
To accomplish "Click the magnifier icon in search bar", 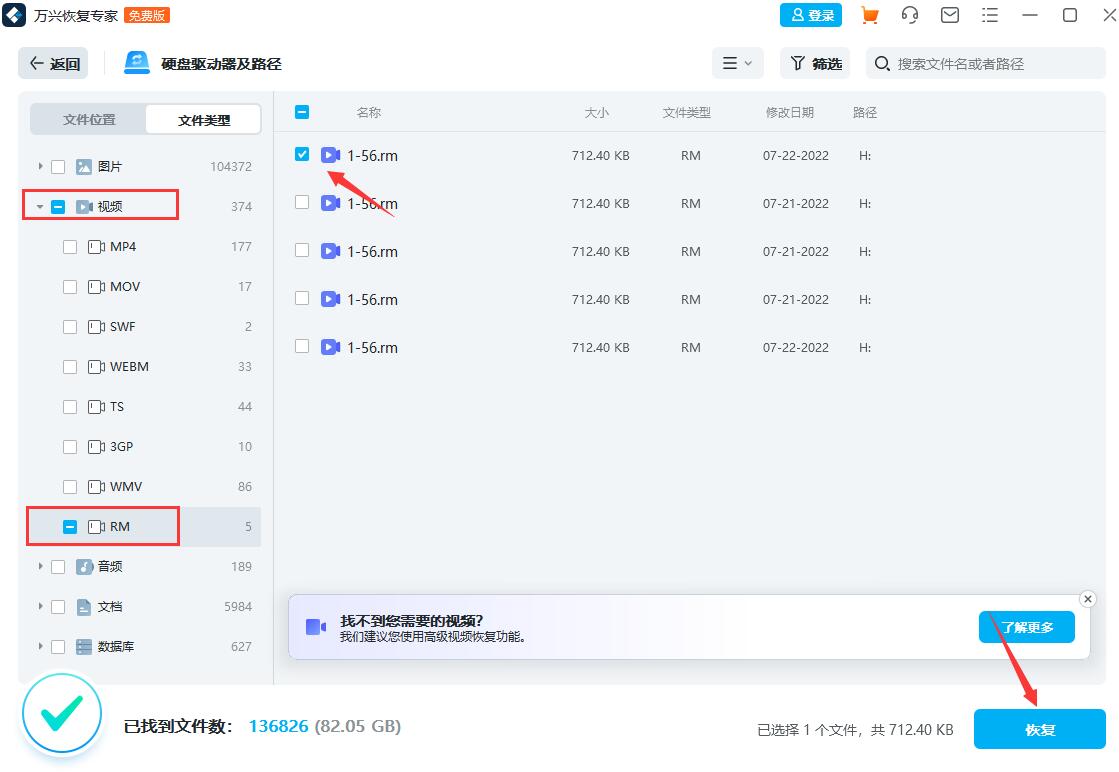I will click(x=881, y=63).
